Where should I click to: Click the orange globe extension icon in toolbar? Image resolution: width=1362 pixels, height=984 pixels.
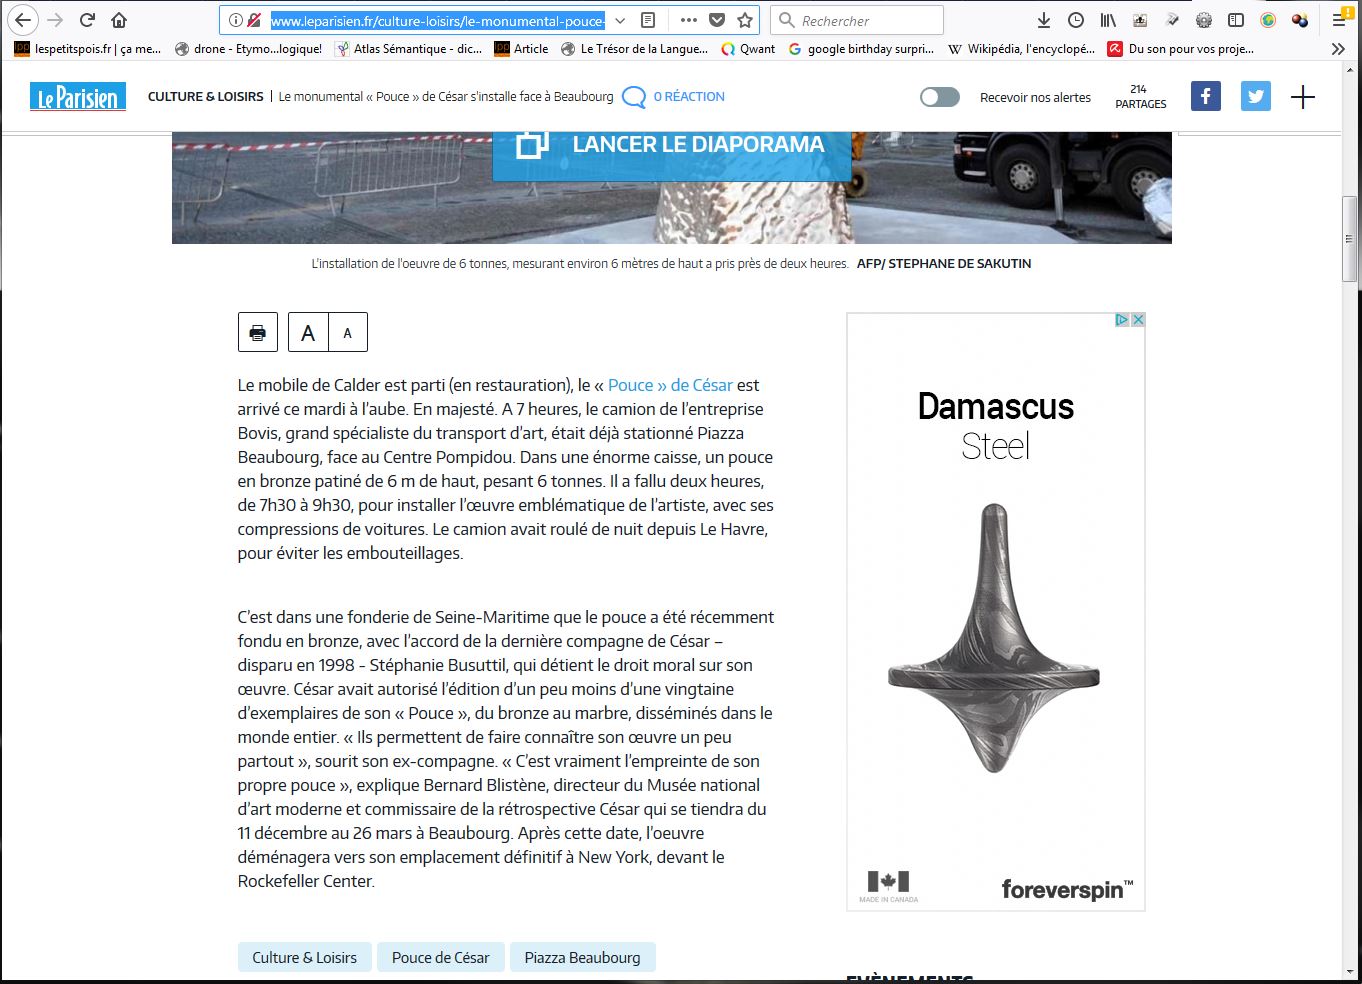(x=1268, y=20)
